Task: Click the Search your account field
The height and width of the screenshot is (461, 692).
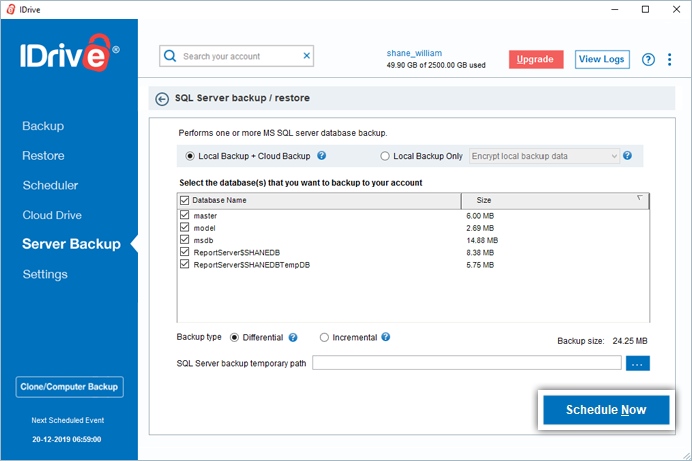Action: pos(237,56)
